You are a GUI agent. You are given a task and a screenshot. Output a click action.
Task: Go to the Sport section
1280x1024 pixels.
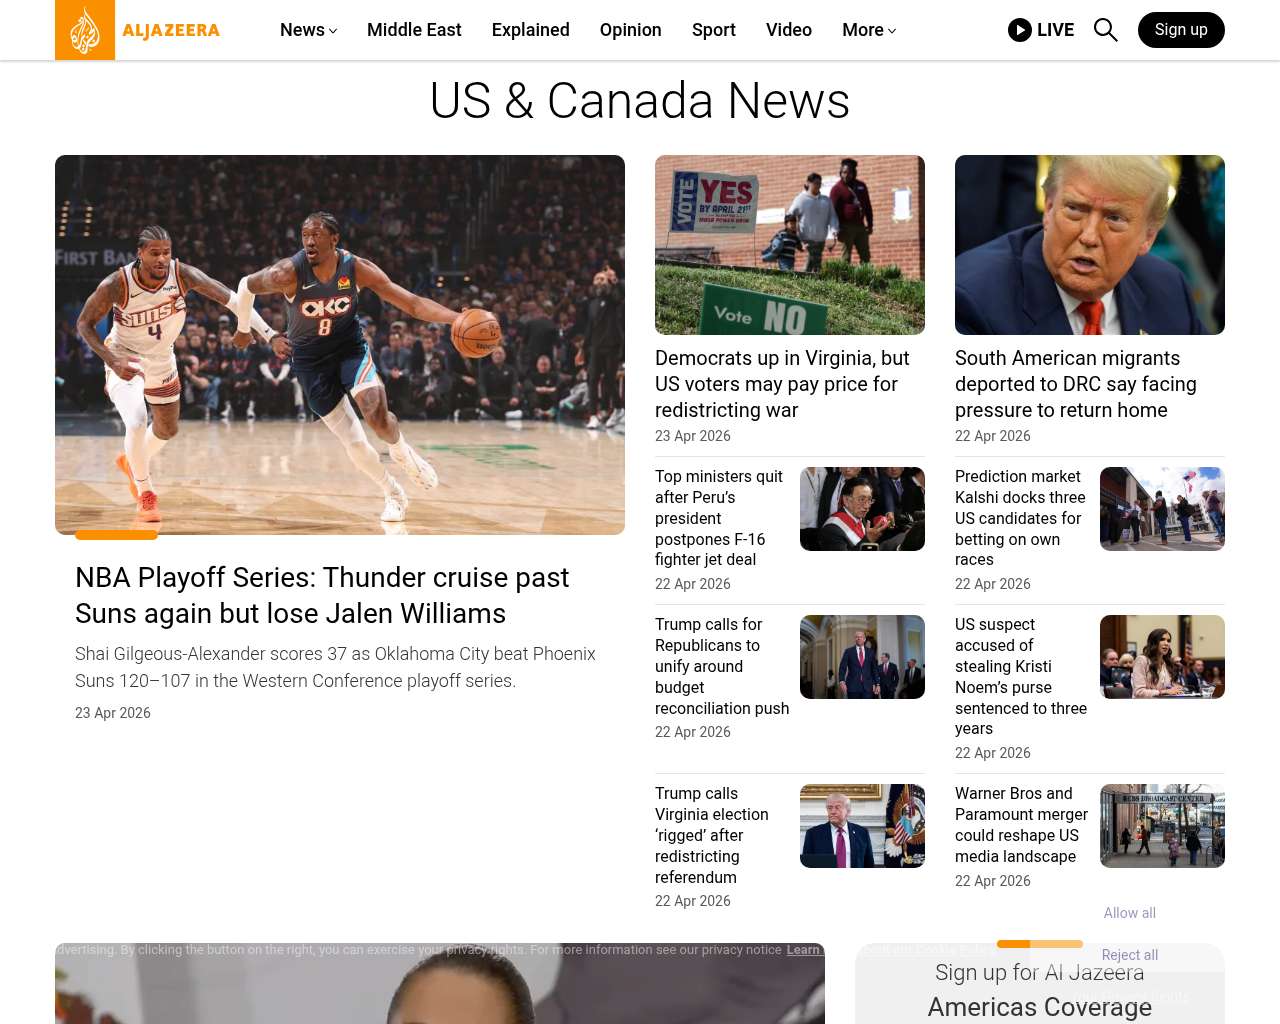click(713, 30)
